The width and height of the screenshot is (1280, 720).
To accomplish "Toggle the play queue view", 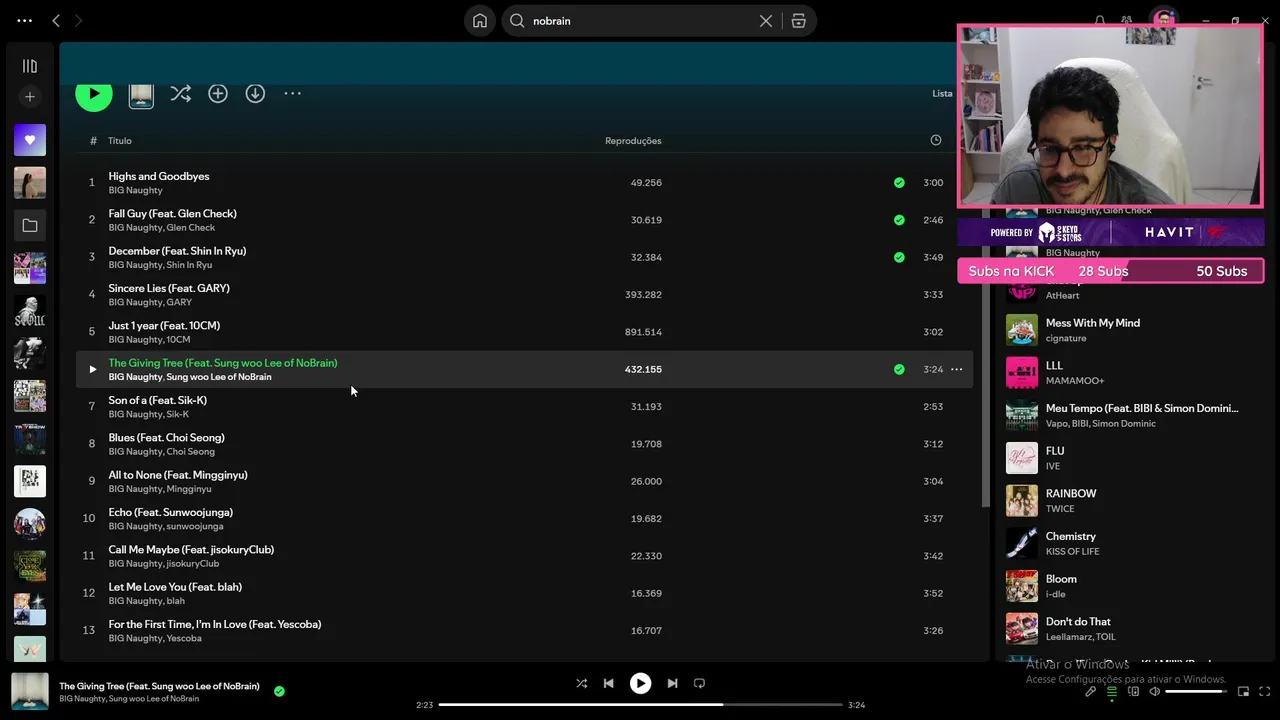I will click(x=1111, y=691).
